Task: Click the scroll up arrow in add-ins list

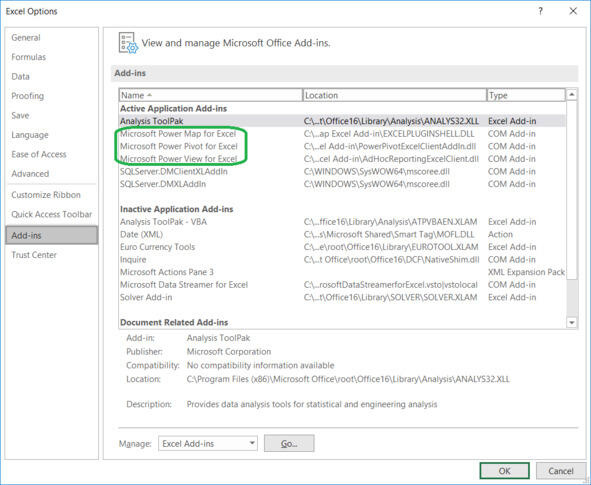Action: (572, 94)
